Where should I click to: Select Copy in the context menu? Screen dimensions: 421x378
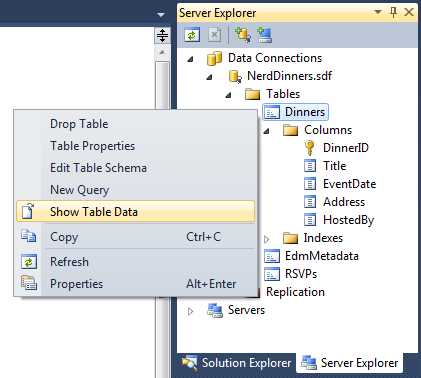(136, 237)
